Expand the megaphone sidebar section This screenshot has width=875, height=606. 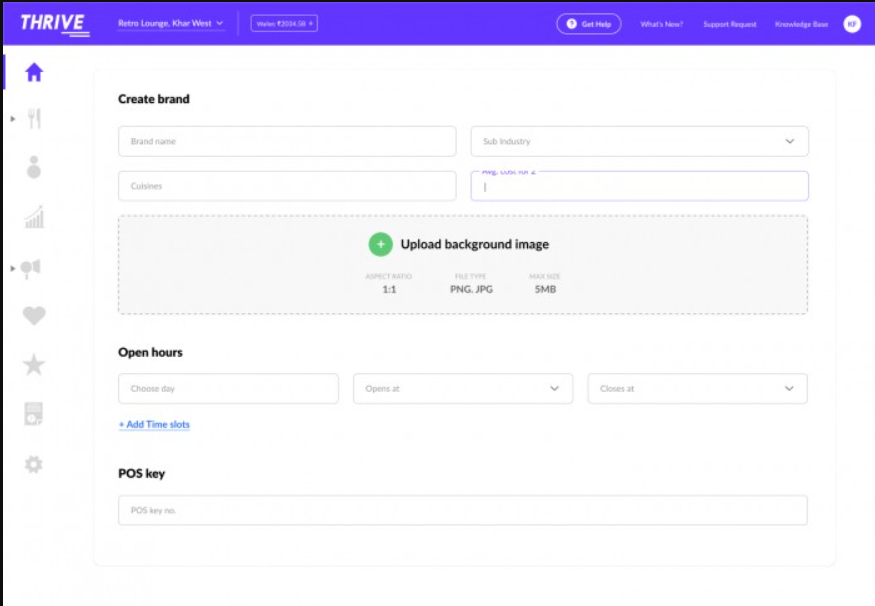coord(13,268)
